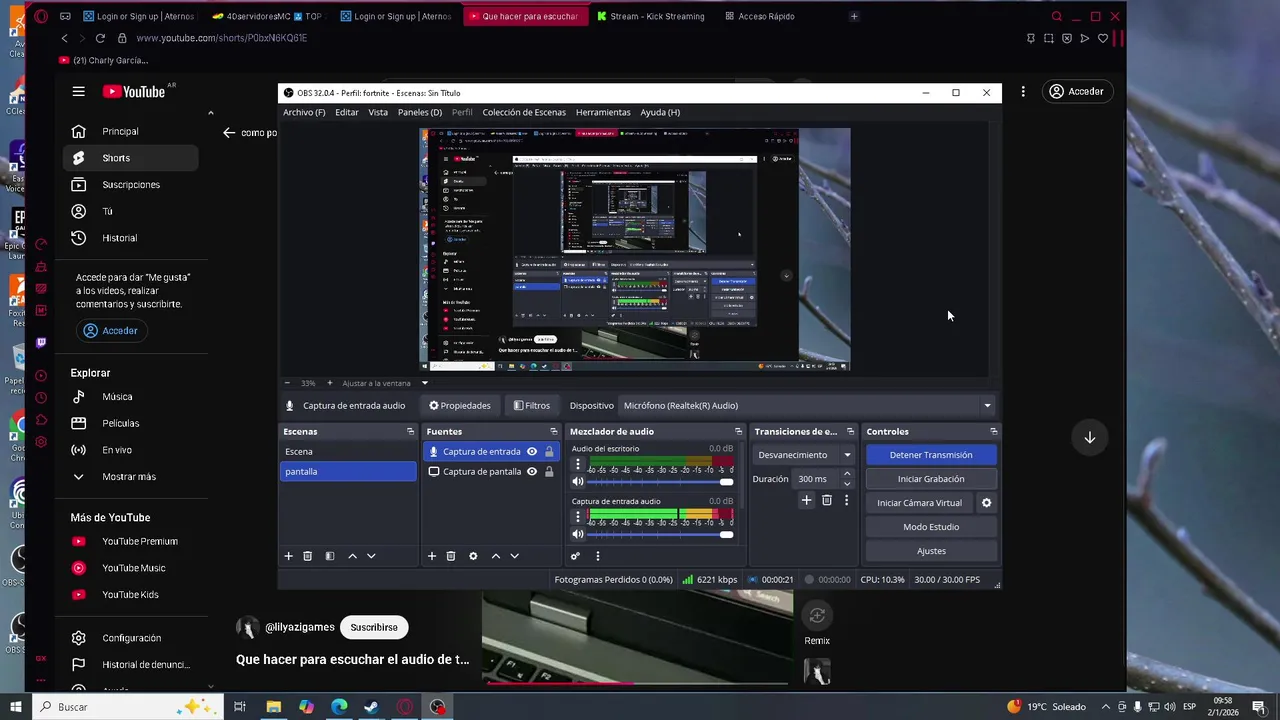Move source down in Fuentes panel
This screenshot has height=720, width=1280.
point(514,556)
